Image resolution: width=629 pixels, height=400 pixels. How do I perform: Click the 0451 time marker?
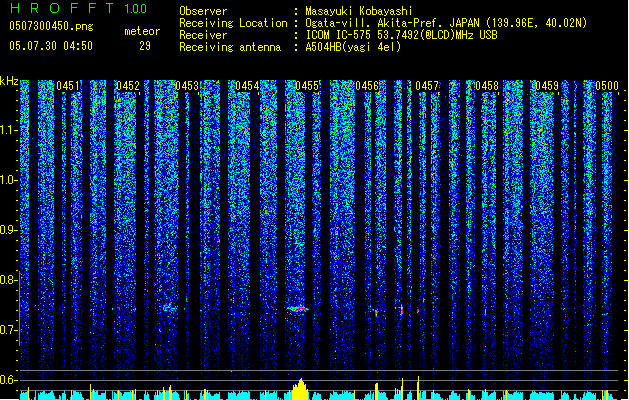[x=68, y=85]
